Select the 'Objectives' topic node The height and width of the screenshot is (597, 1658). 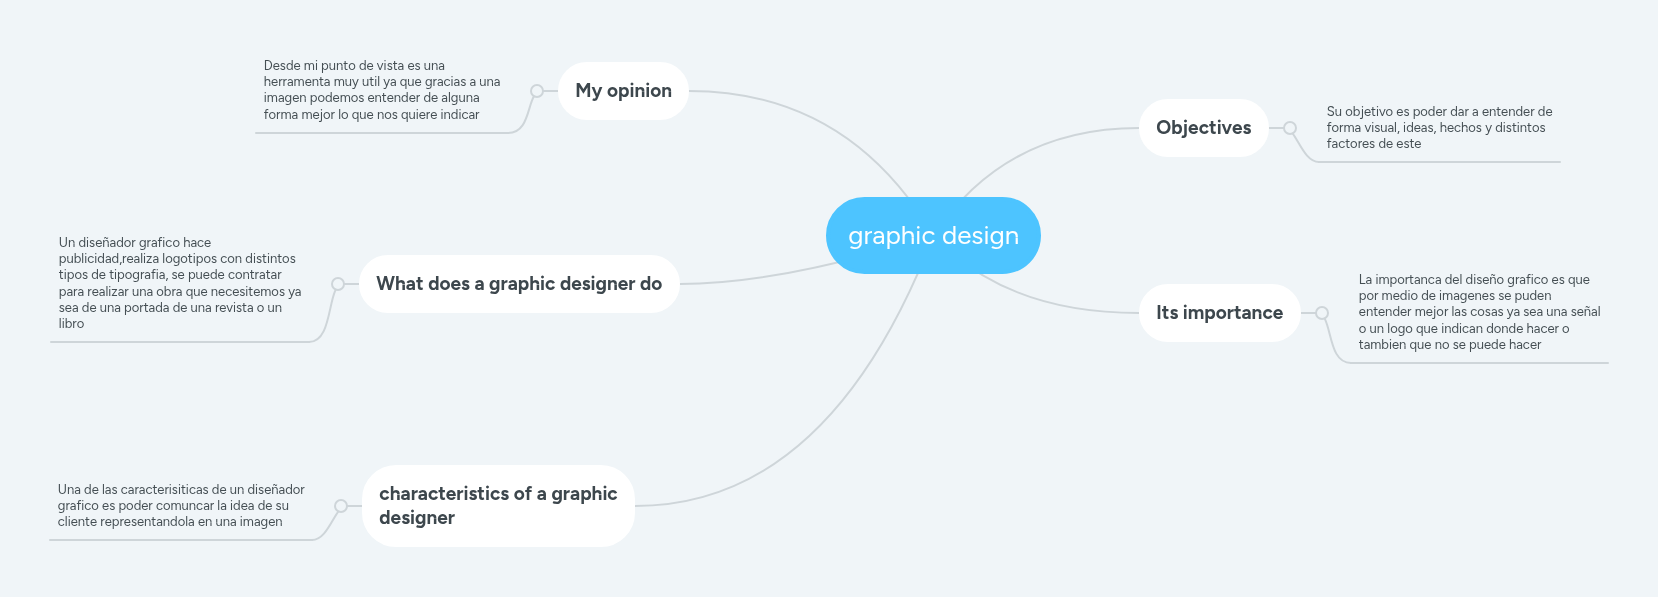point(1204,128)
